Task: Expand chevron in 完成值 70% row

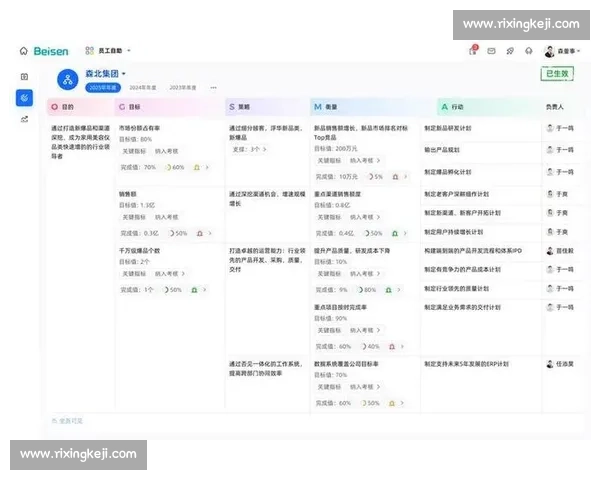Action: (207, 167)
